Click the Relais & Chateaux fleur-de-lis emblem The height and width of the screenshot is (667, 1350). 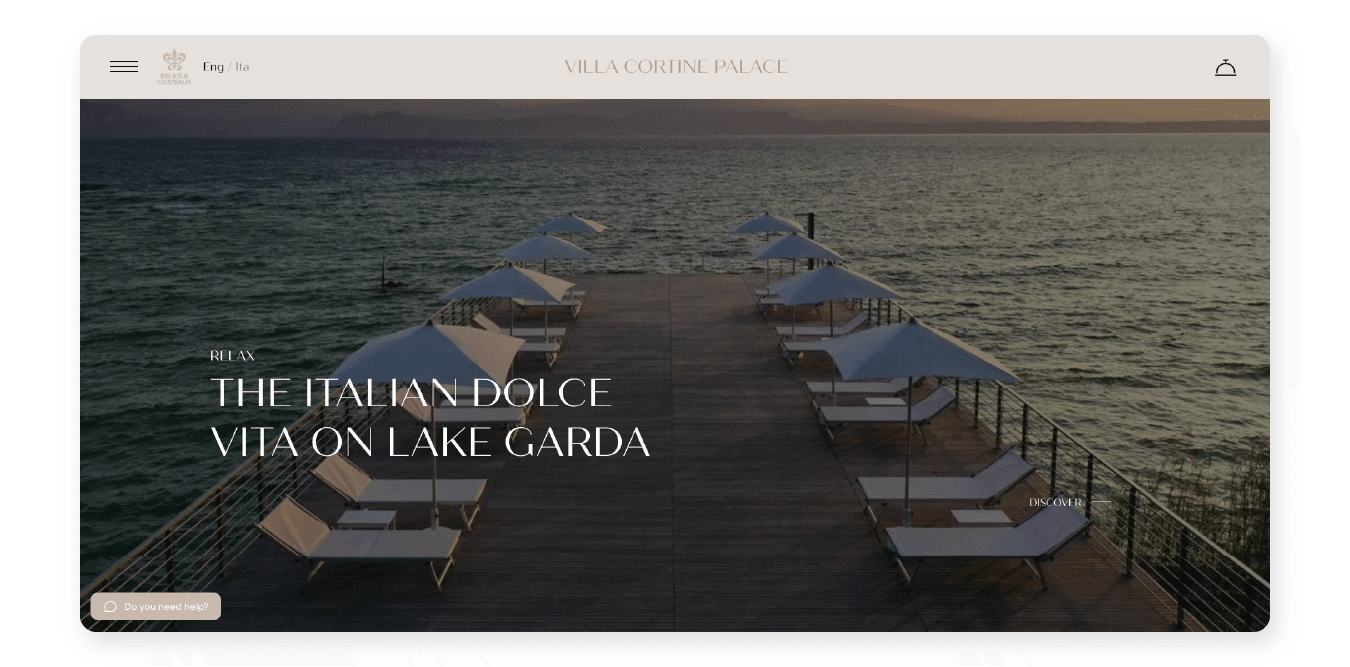(x=174, y=60)
